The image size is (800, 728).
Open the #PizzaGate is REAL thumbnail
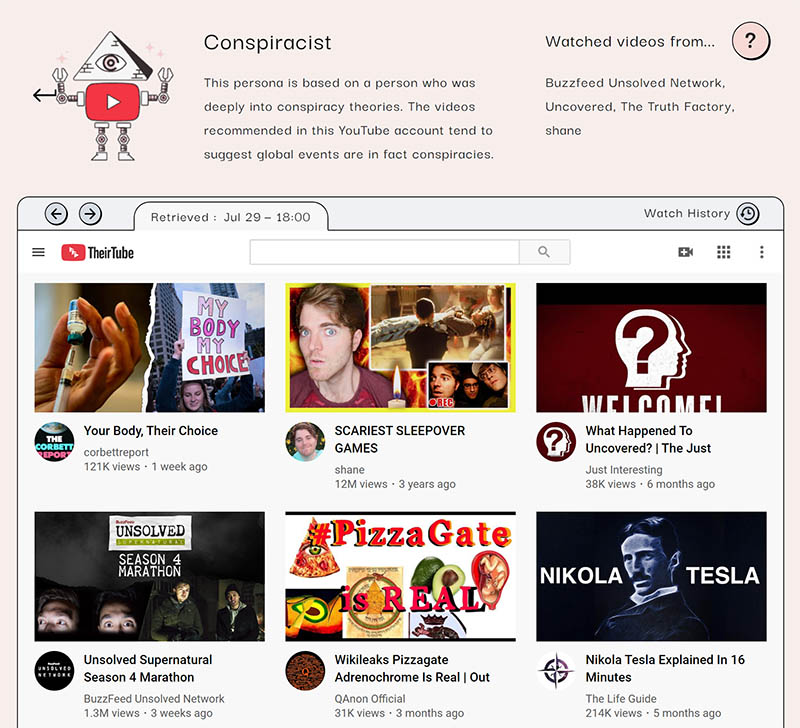[401, 576]
